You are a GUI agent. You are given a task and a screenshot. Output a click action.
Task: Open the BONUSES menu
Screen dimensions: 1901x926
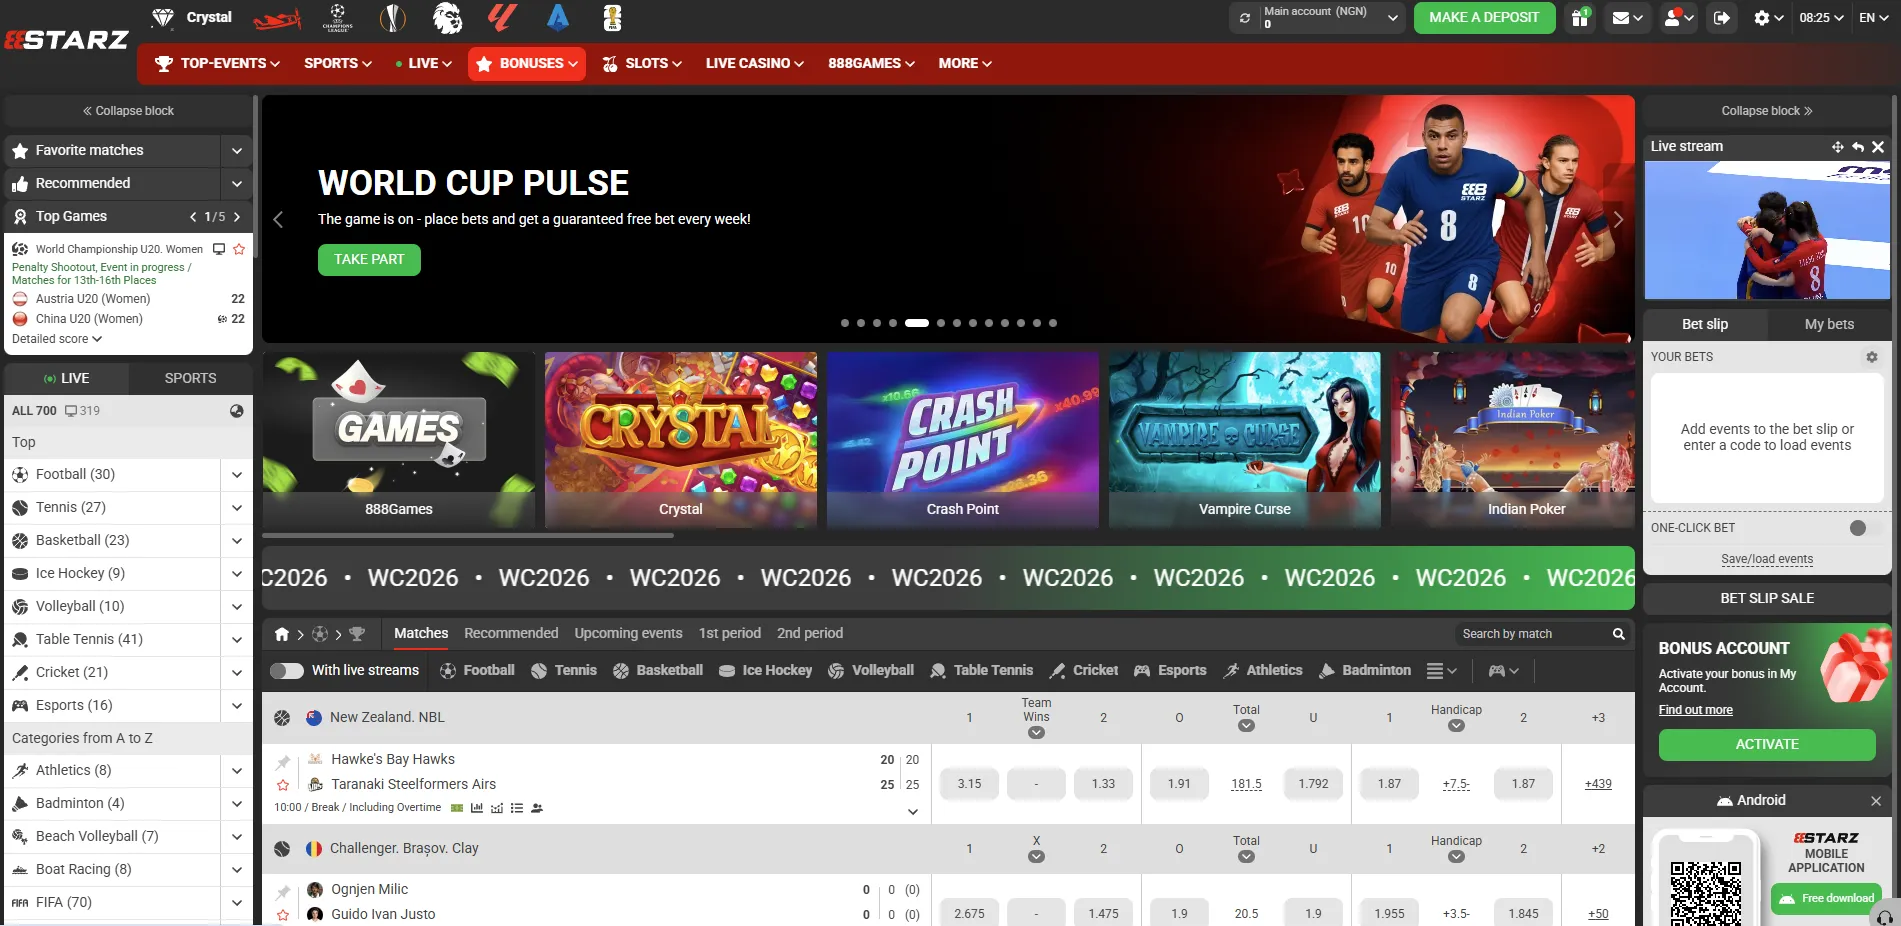click(x=527, y=63)
